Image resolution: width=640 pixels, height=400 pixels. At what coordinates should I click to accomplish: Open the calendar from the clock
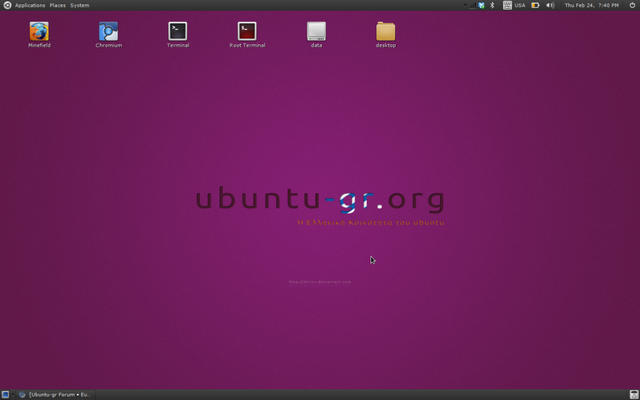591,5
